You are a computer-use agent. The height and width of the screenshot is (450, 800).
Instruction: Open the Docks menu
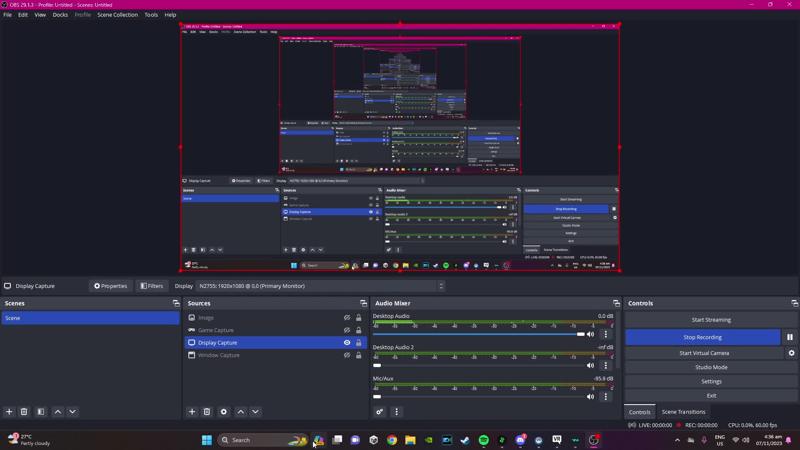(x=60, y=15)
